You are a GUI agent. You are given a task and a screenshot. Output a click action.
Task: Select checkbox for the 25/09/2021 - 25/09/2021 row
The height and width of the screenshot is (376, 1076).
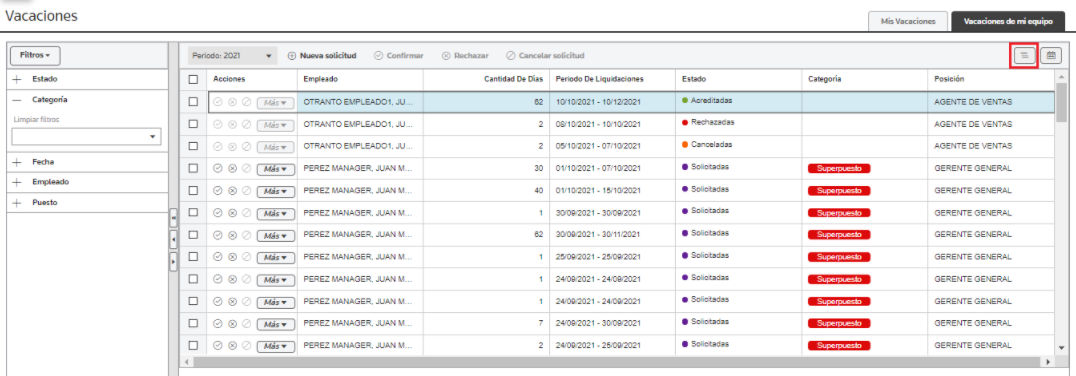tap(194, 257)
